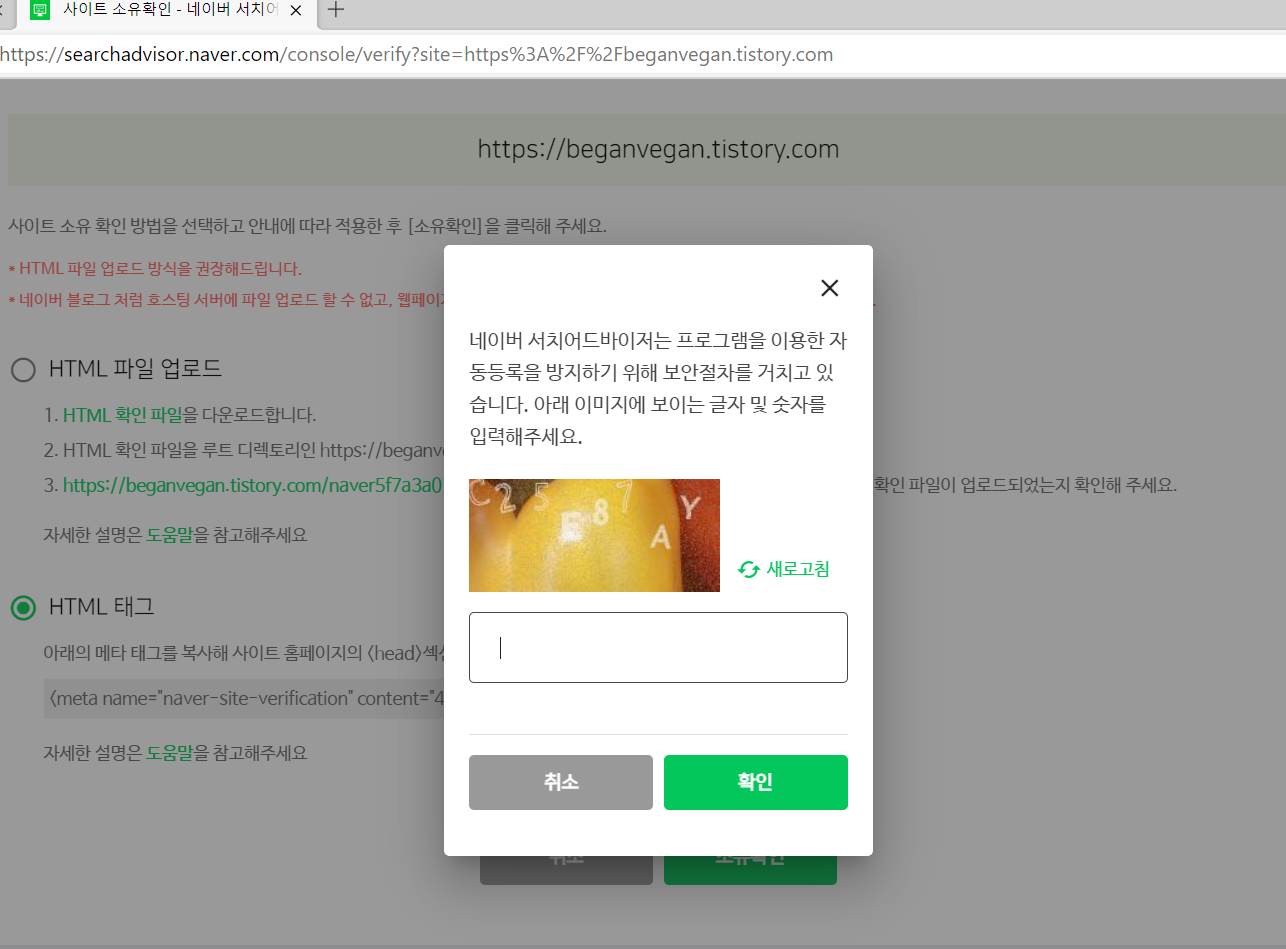The image size is (1286, 949).
Task: Open a new browser tab with plus icon
Action: click(x=336, y=10)
